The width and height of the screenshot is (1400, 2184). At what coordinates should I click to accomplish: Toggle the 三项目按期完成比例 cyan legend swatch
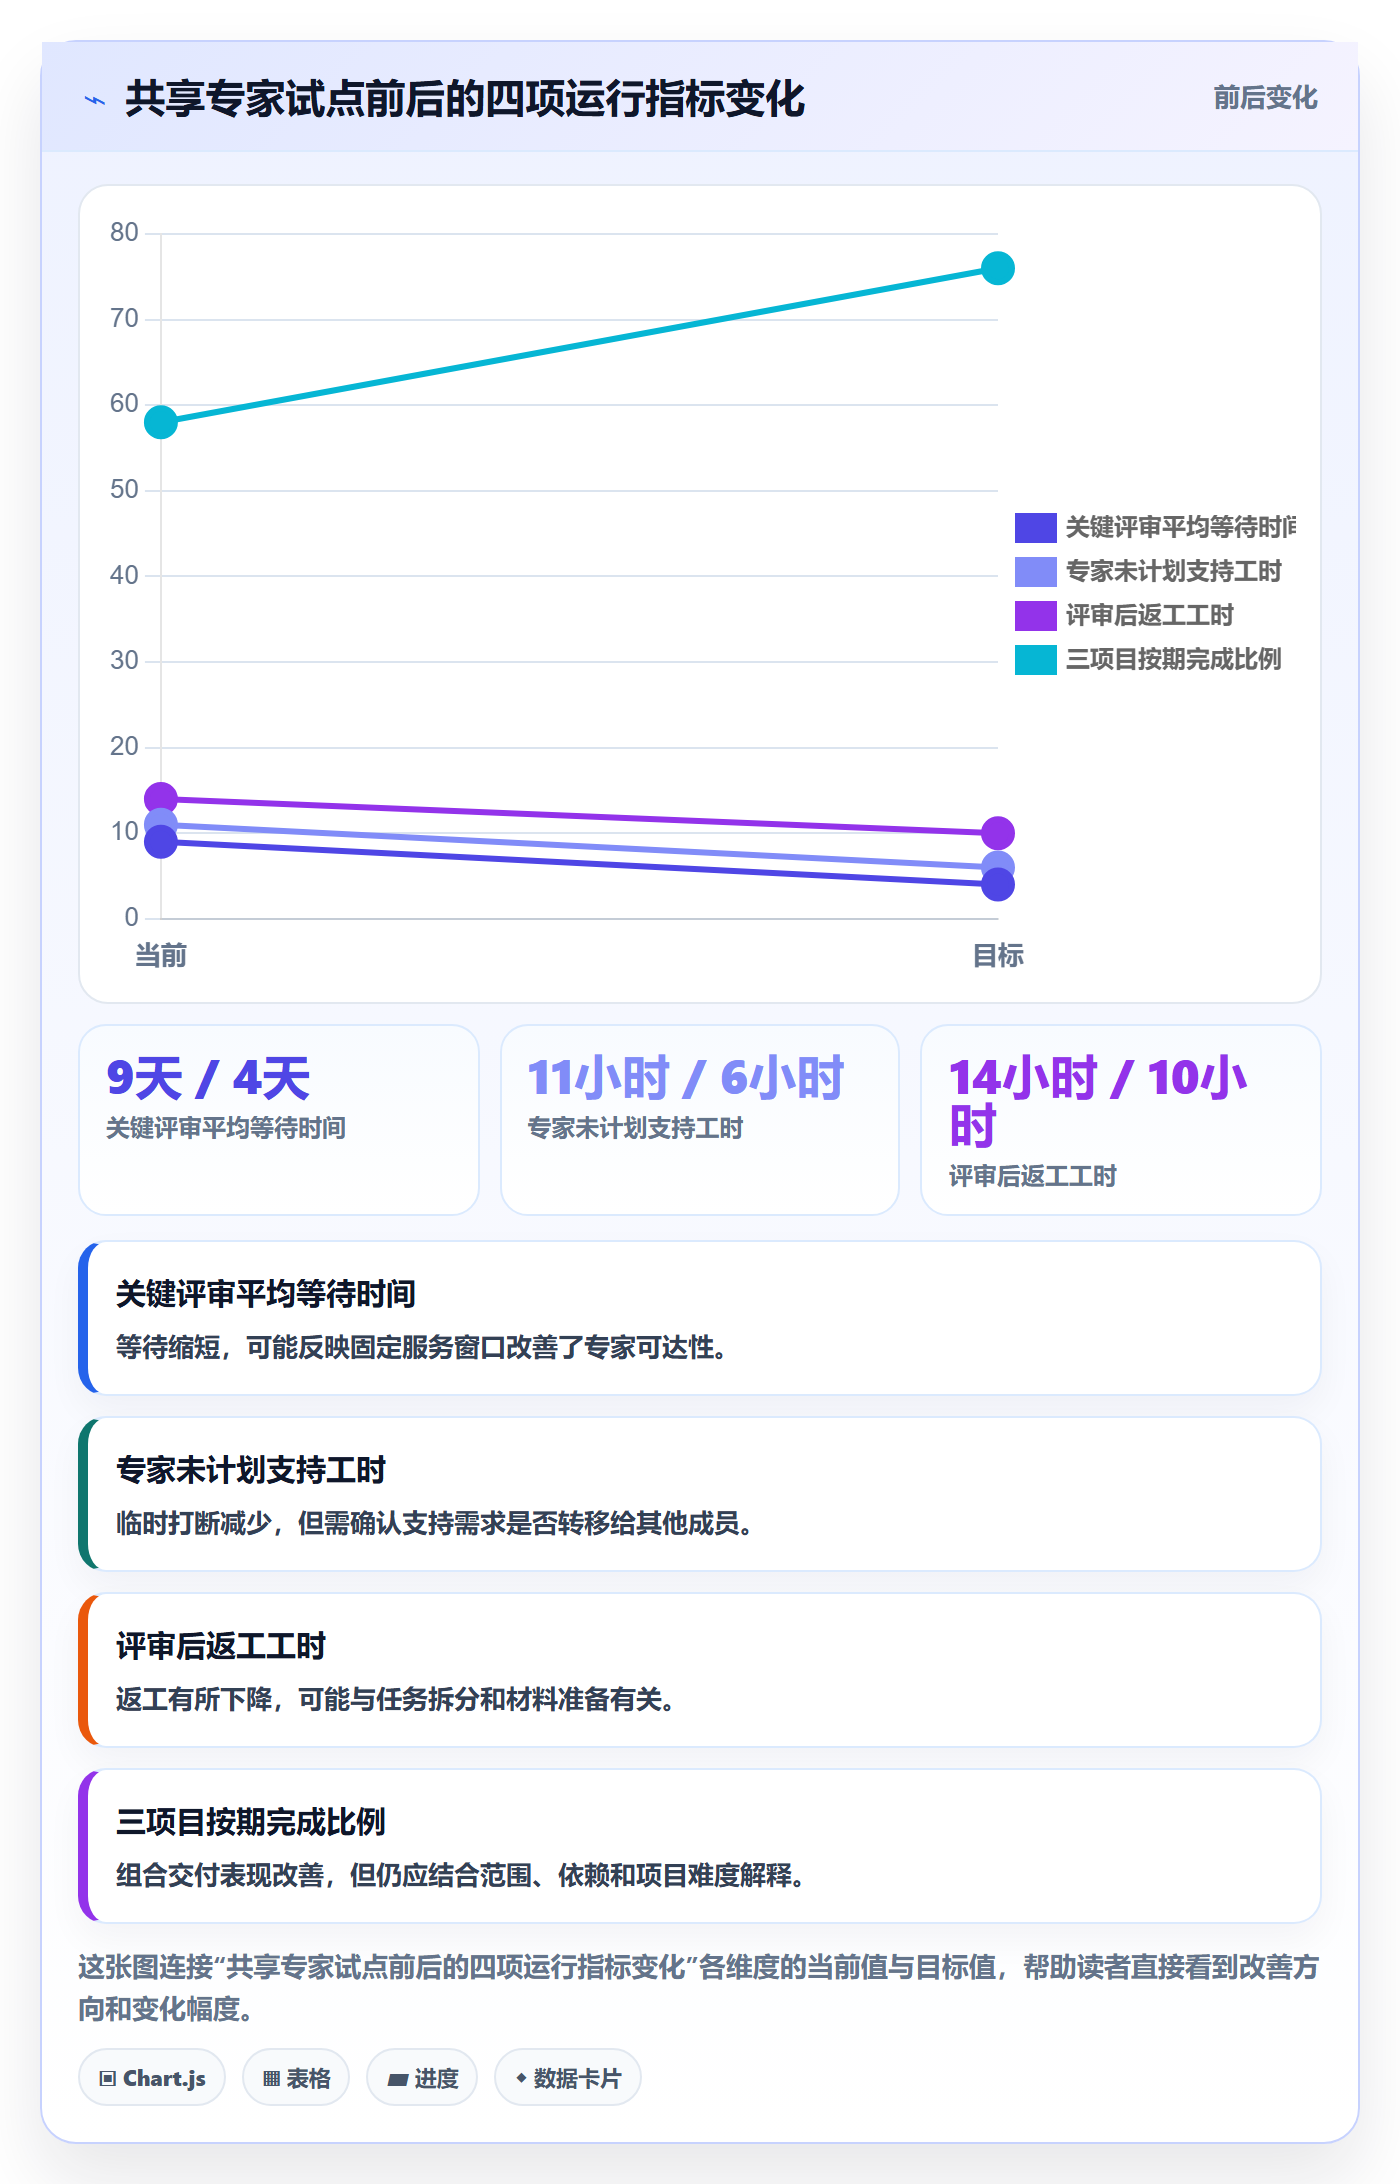(x=1036, y=659)
